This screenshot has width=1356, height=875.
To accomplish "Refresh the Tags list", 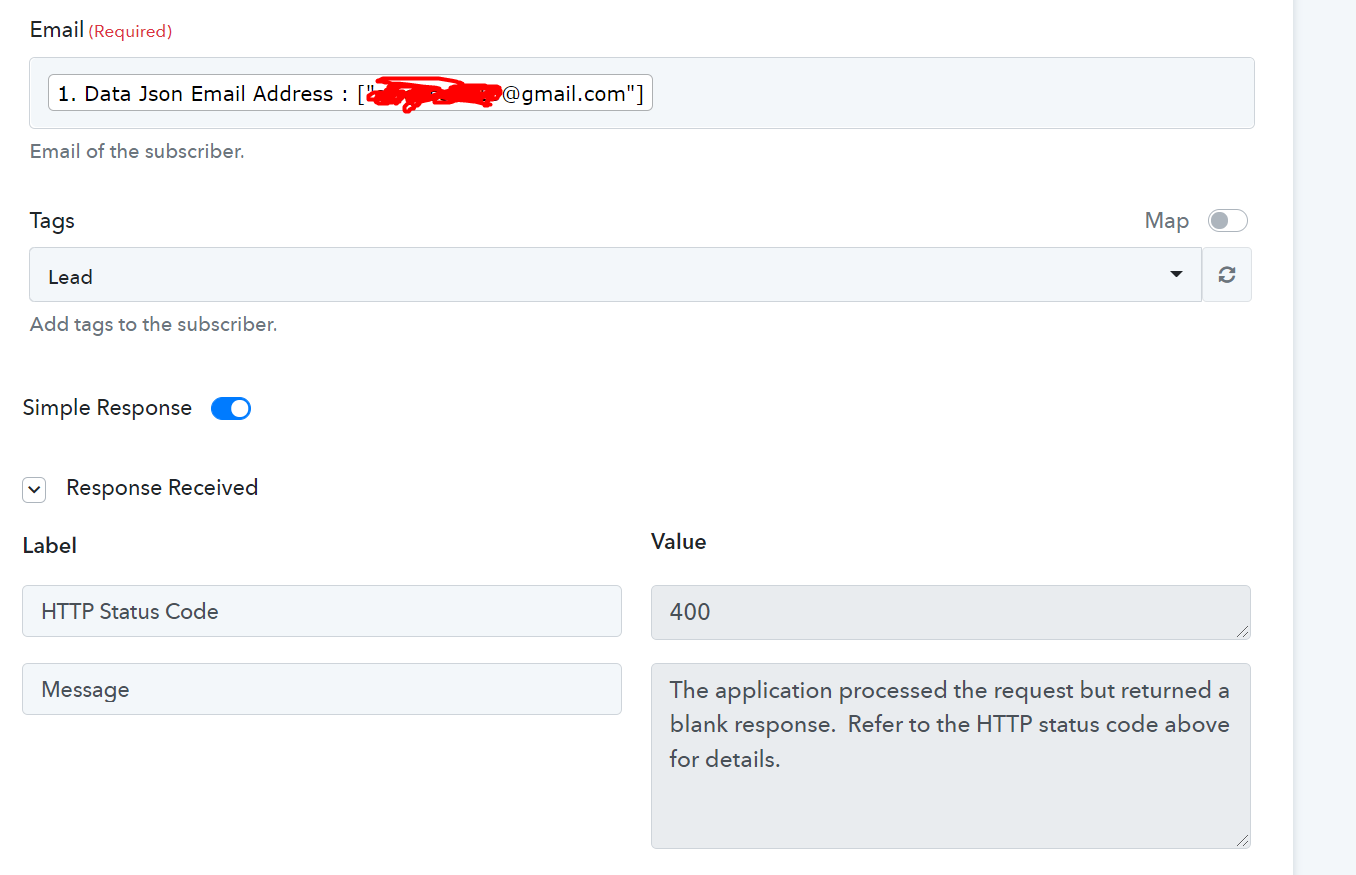I will (x=1227, y=275).
